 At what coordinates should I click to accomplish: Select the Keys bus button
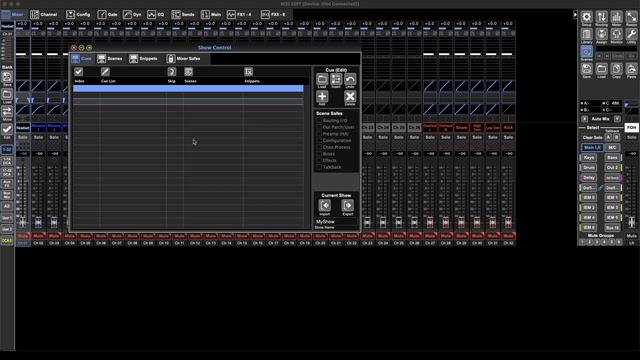589,158
